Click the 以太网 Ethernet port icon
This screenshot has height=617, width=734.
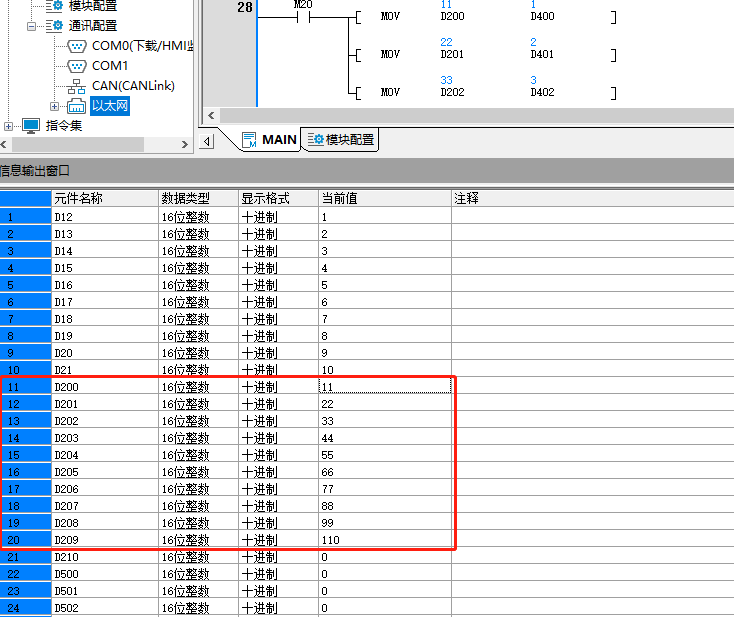coord(76,106)
